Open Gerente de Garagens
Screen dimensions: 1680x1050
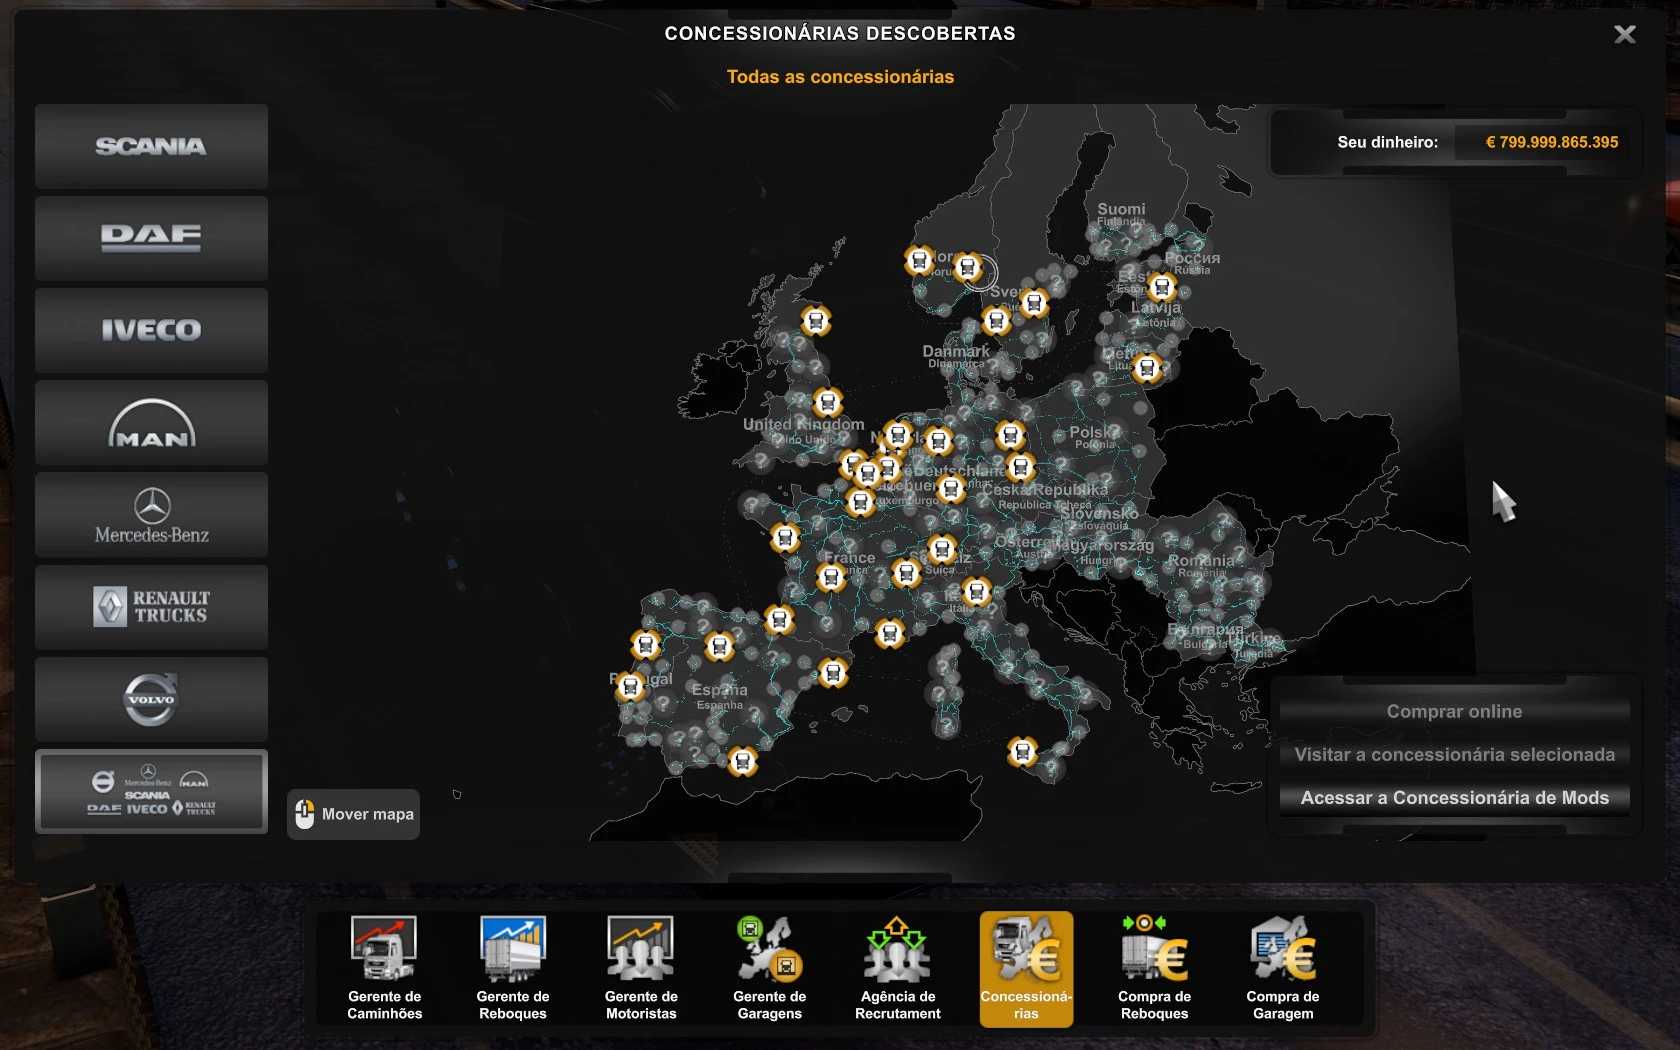(x=769, y=967)
